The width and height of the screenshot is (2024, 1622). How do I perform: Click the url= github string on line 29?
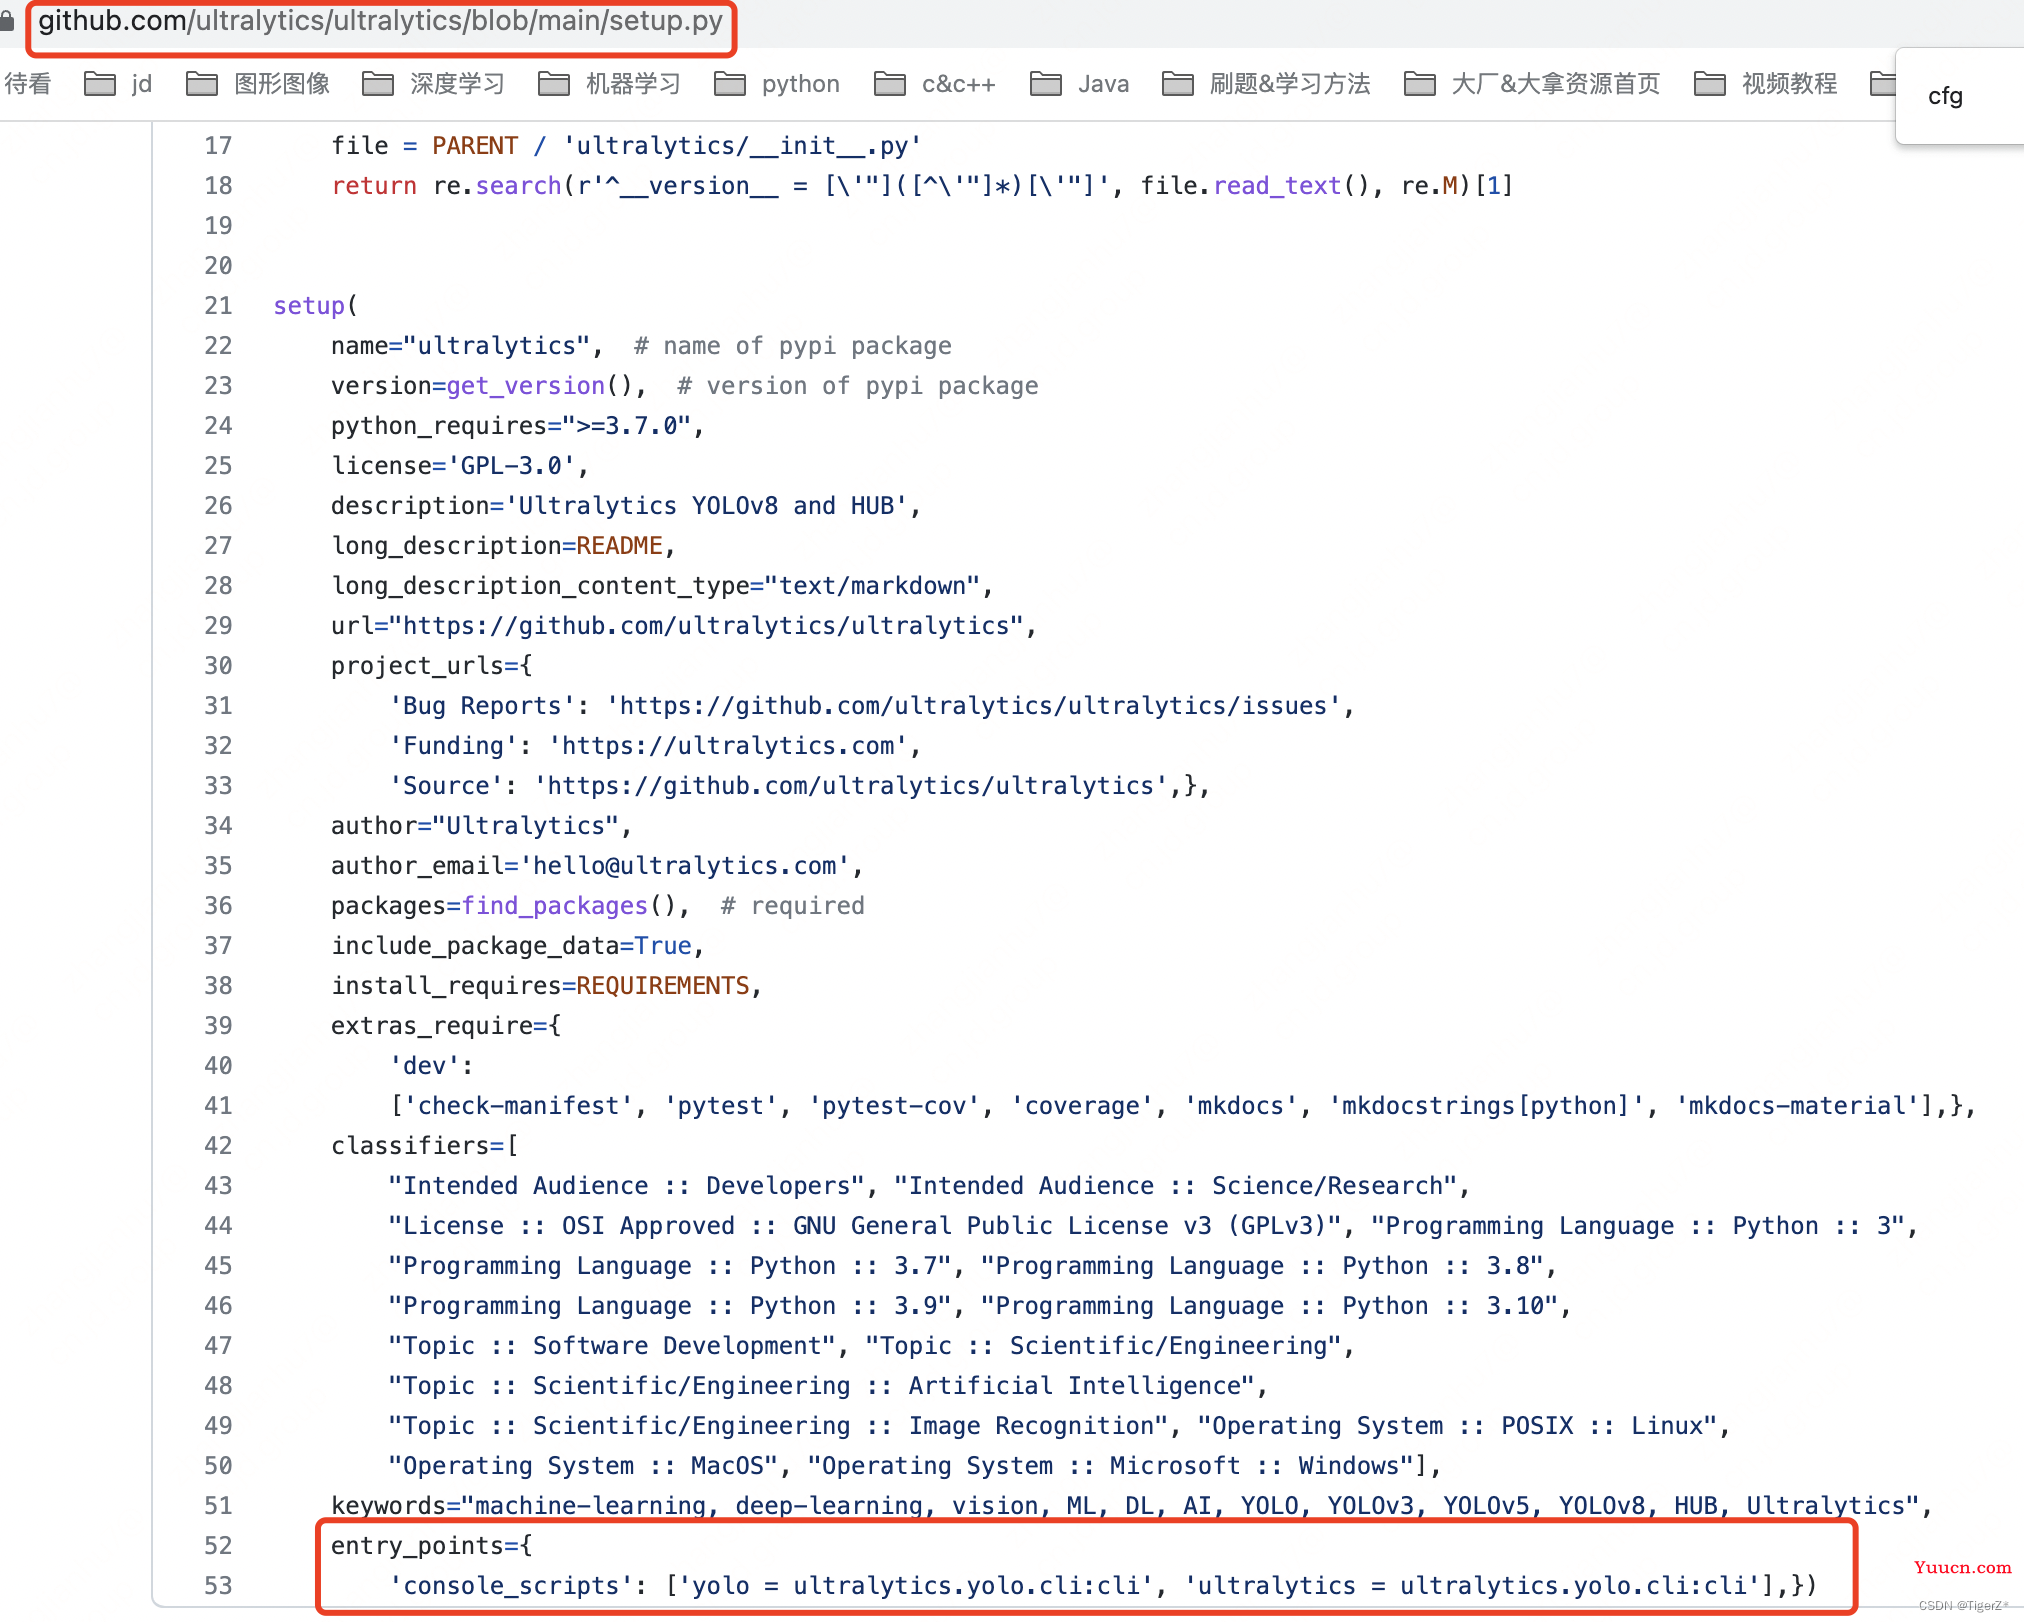[706, 626]
